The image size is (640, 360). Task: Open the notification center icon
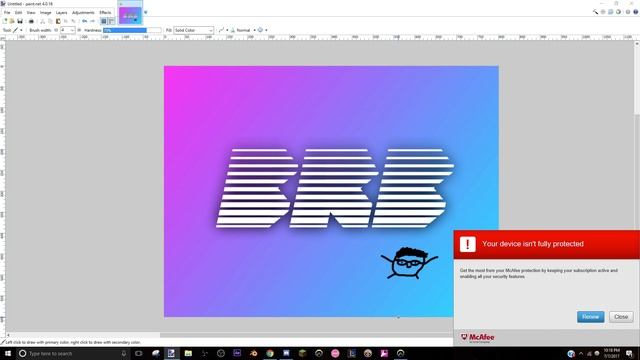tap(629, 353)
